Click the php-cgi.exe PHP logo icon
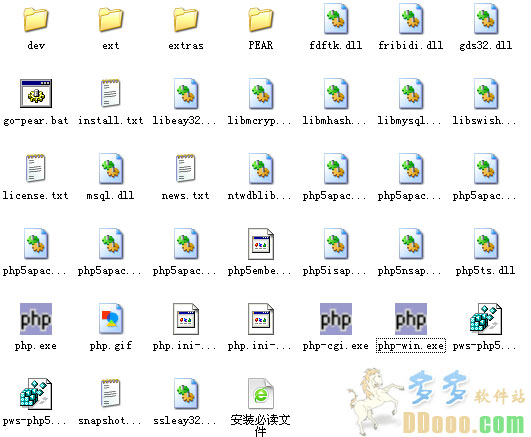This screenshot has height=437, width=531. tap(336, 319)
